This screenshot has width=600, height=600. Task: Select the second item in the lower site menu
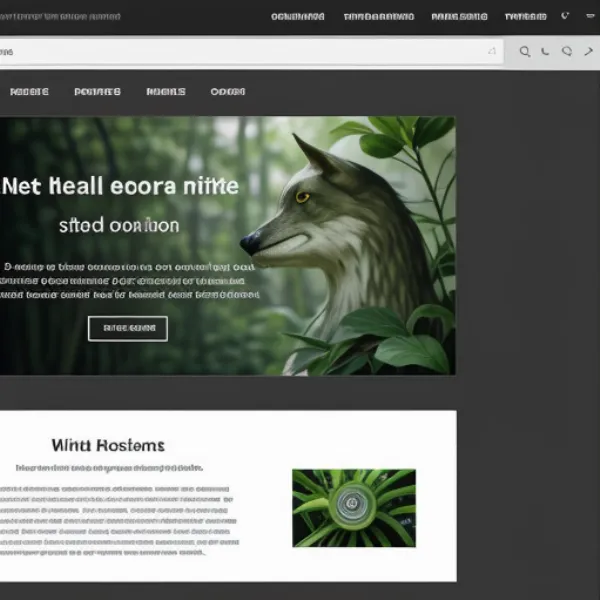coord(98,92)
